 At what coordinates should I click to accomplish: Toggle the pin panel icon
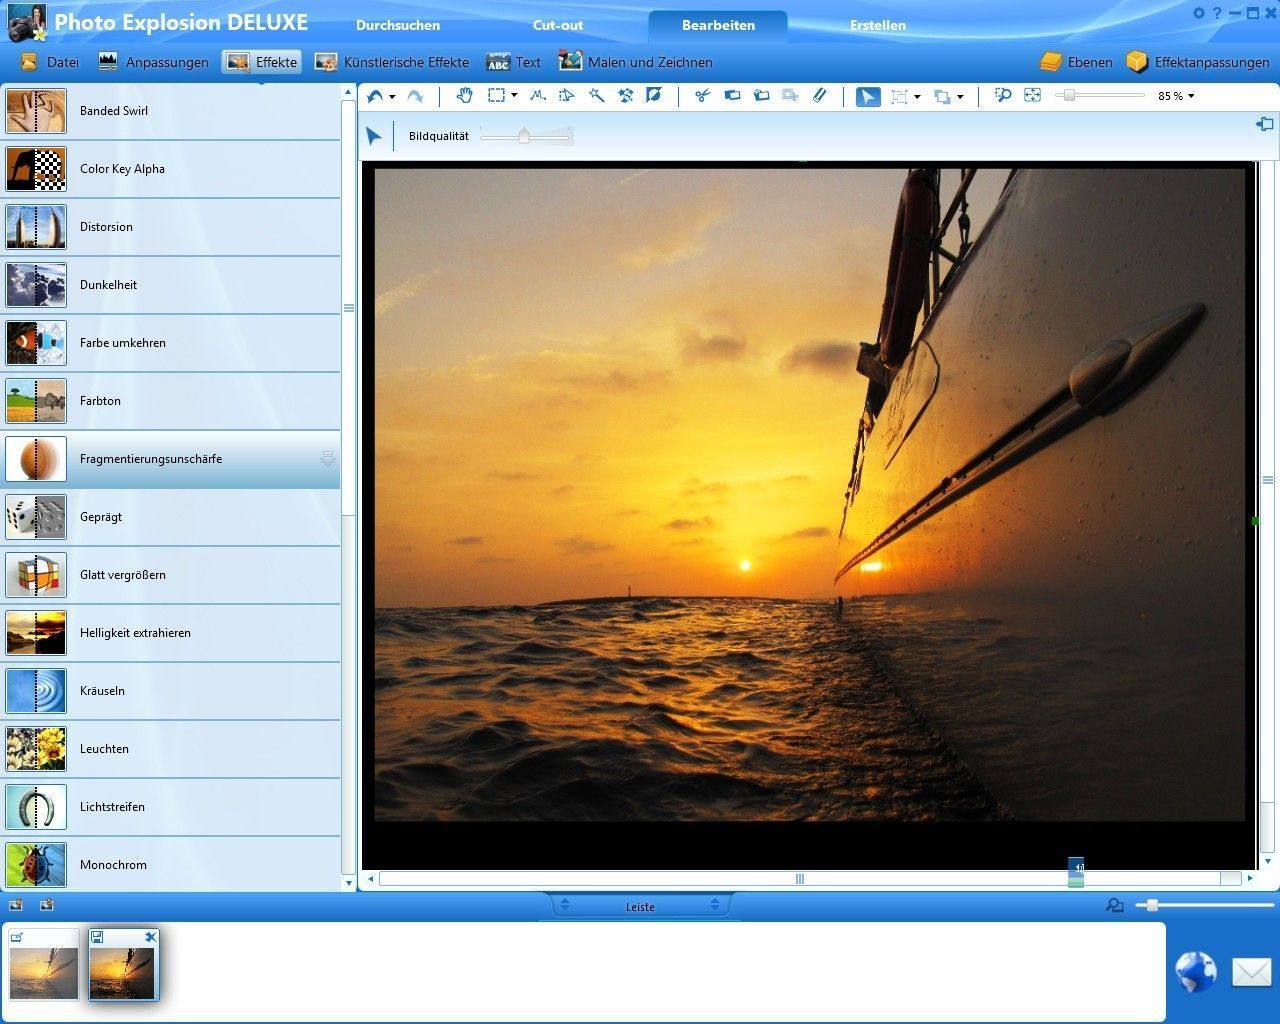point(1264,124)
